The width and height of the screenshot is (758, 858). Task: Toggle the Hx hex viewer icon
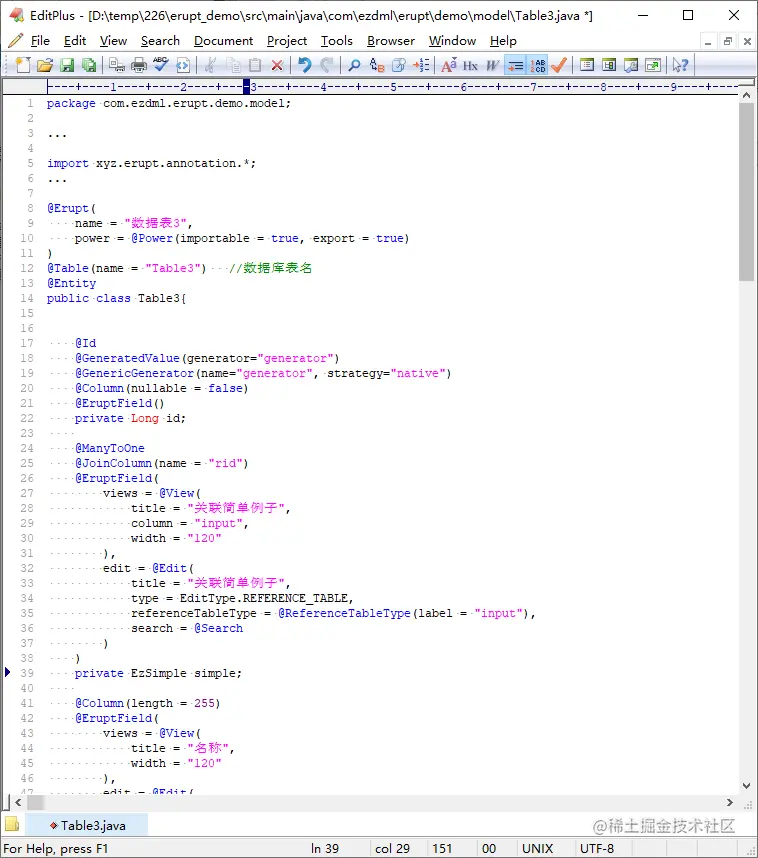coord(470,65)
